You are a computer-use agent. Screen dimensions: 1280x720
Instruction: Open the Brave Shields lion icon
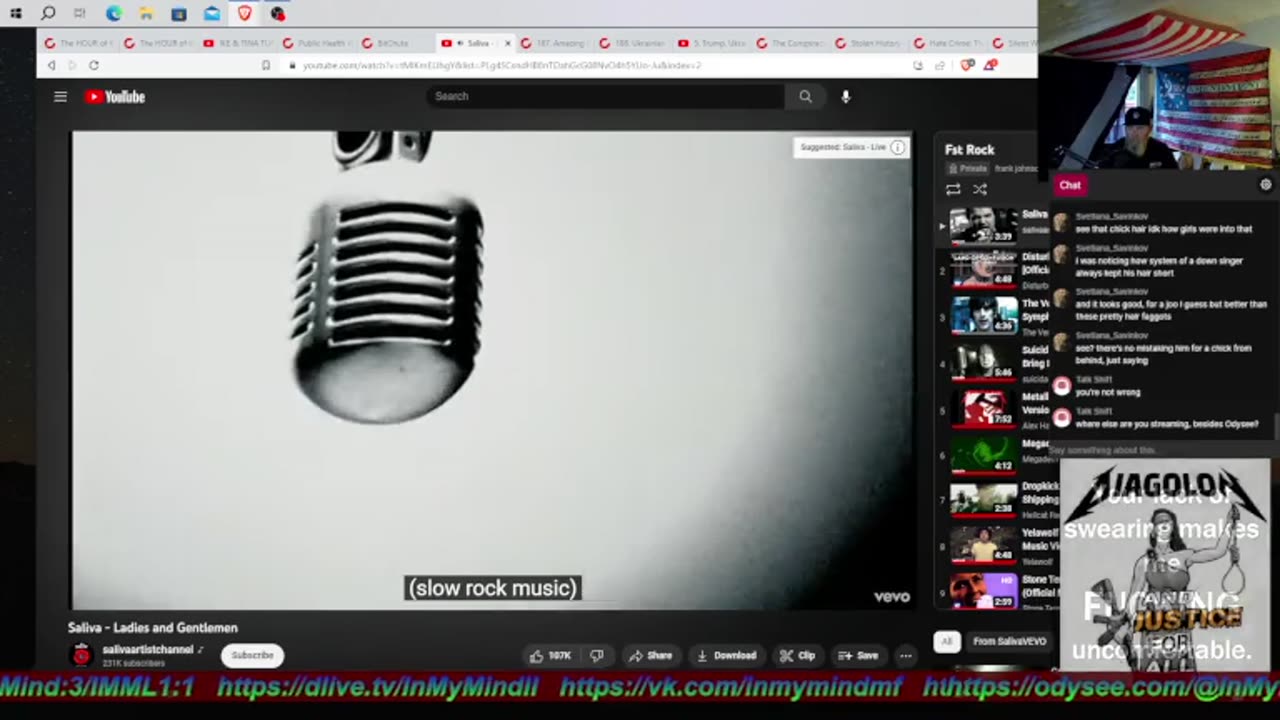966,65
